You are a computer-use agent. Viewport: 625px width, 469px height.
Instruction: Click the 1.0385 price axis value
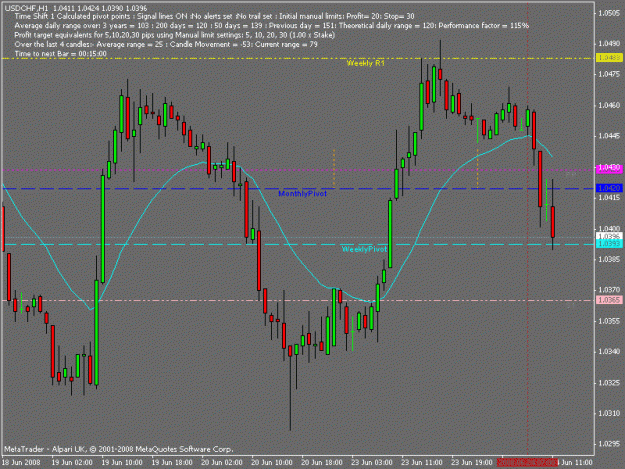609,259
